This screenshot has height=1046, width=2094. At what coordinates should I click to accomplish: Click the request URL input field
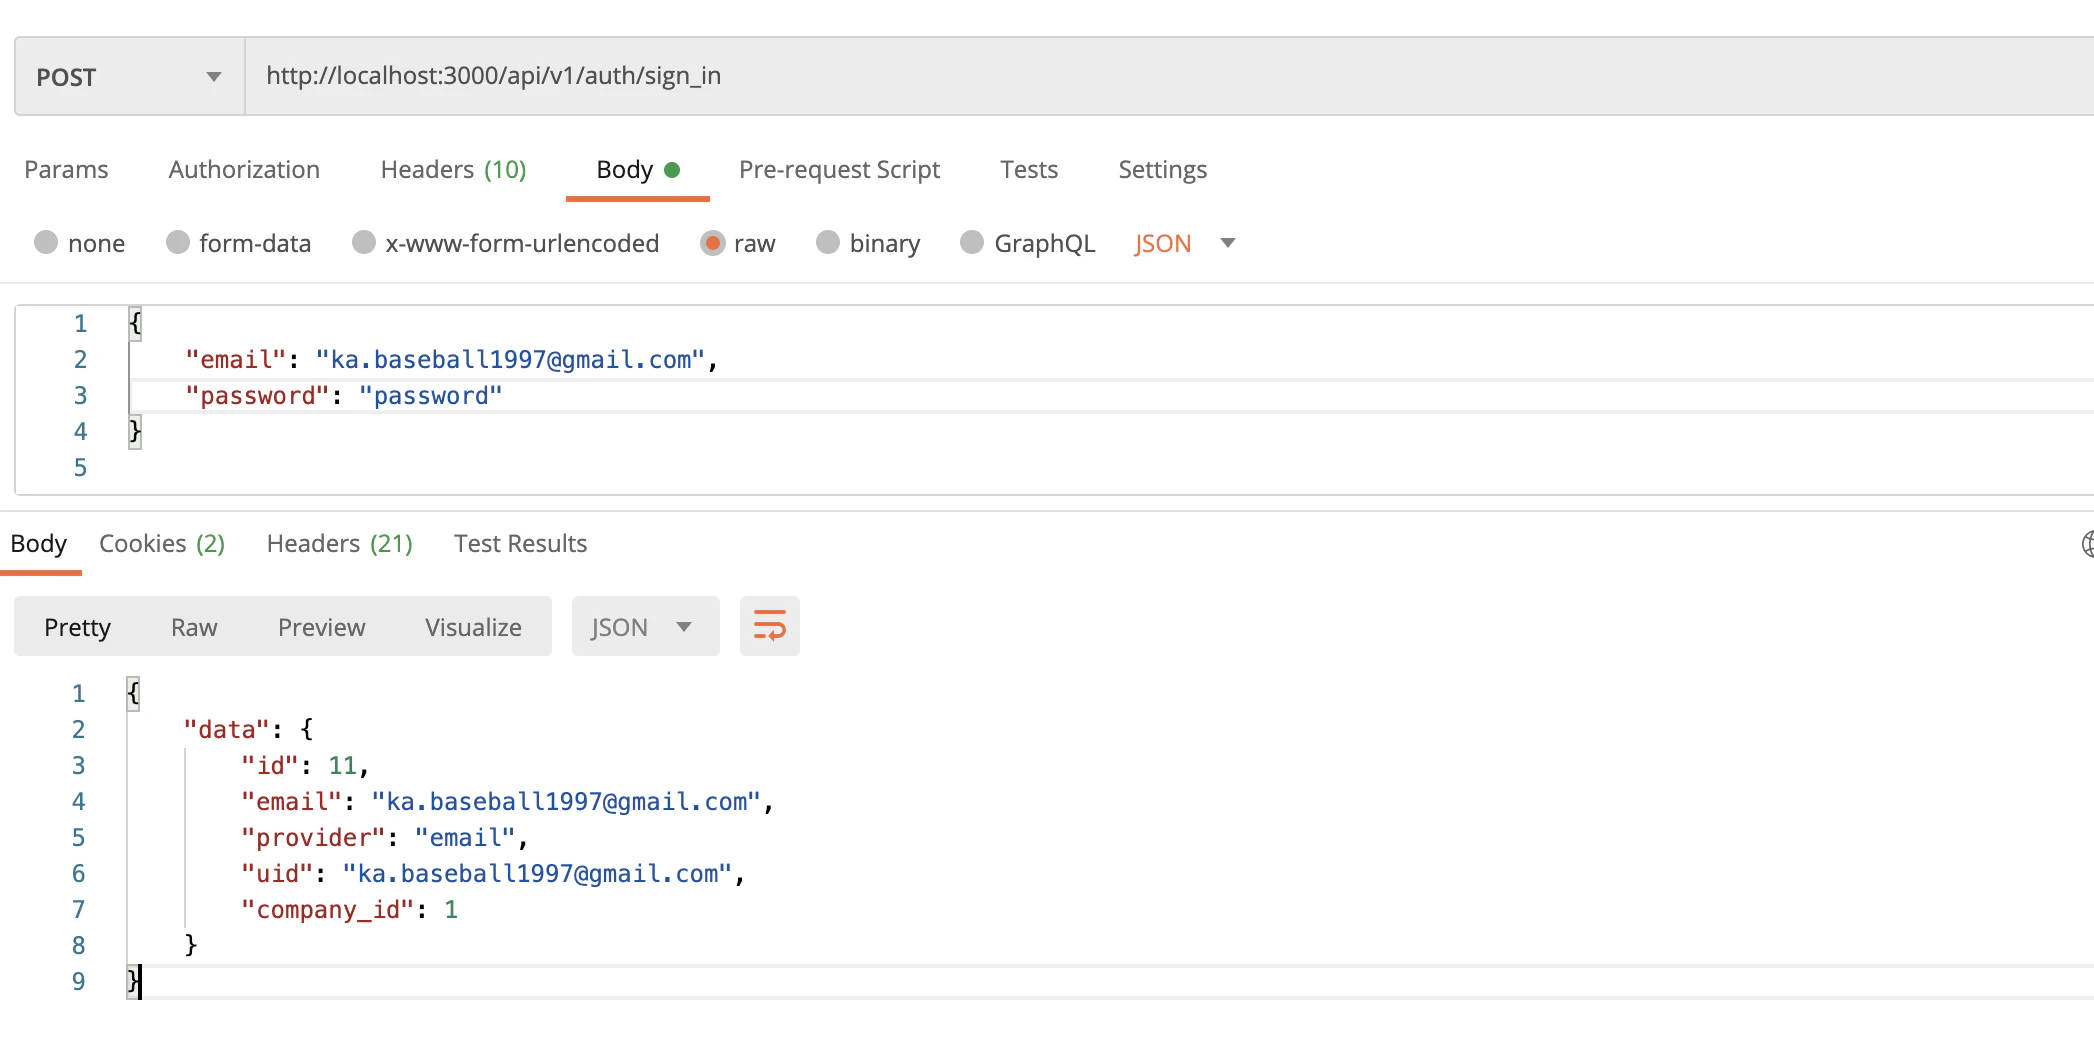1169,77
